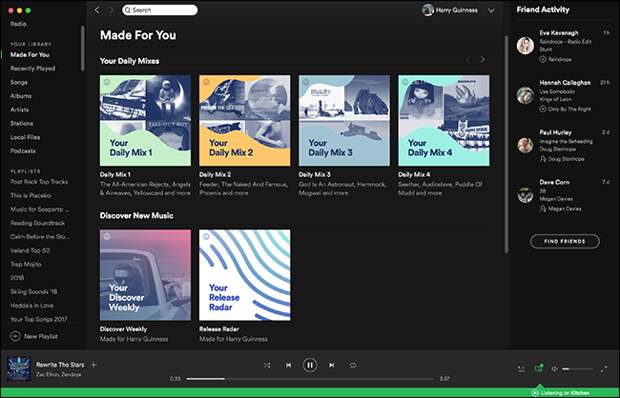The width and height of the screenshot is (620, 398).
Task: Toggle repeat mode
Action: [353, 365]
